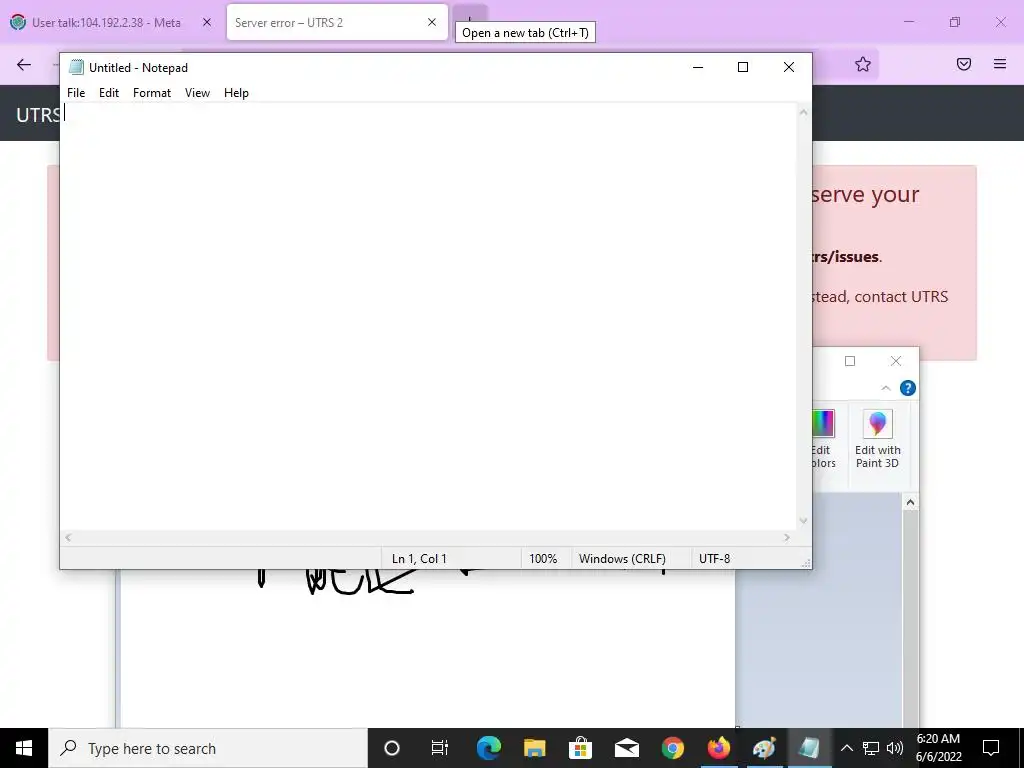Click Notepad horizontal scrollbar right arrow

click(787, 537)
